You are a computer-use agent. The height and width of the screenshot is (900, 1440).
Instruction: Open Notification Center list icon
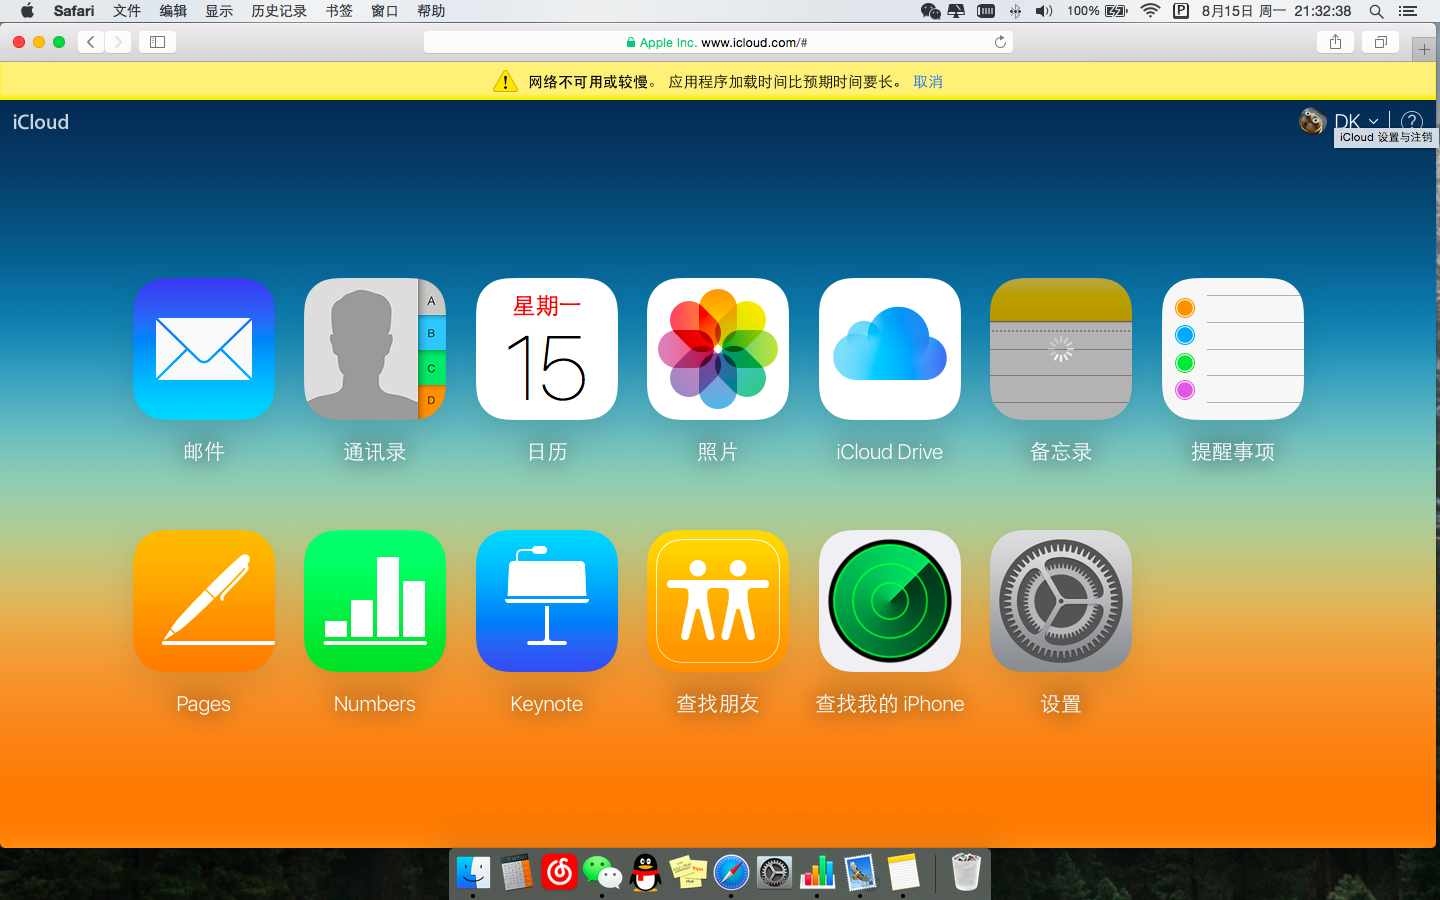point(1408,11)
